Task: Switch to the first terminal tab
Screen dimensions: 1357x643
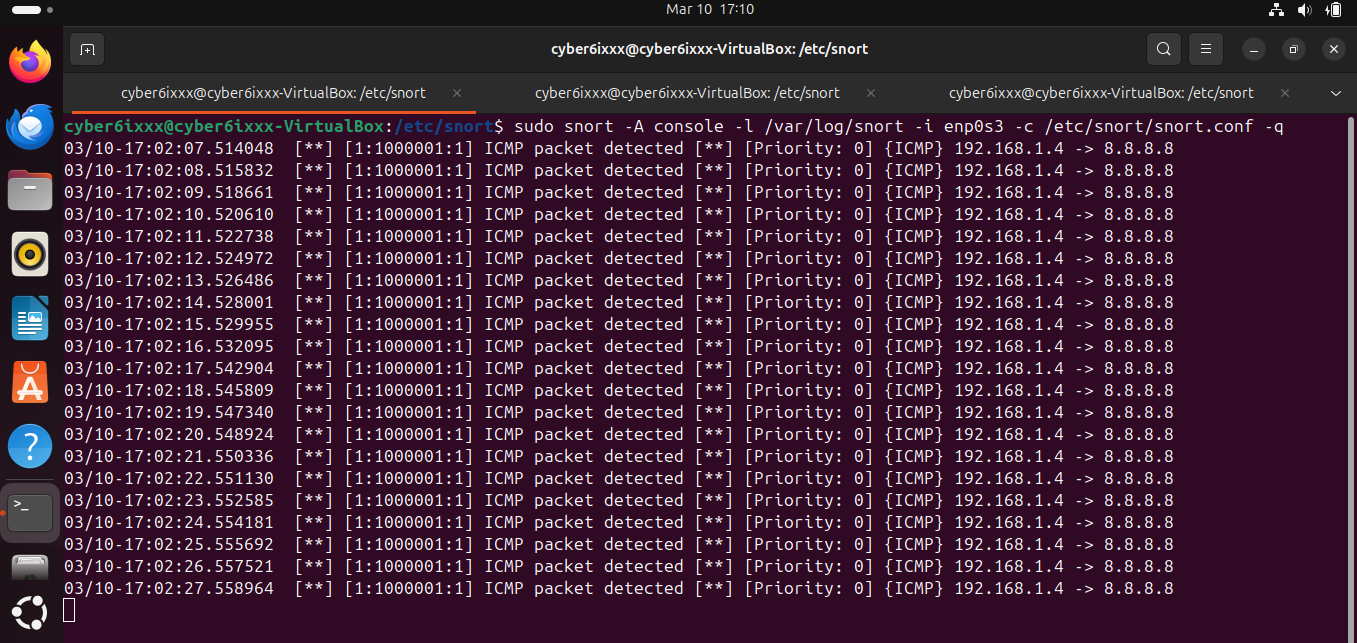Action: coord(273,93)
